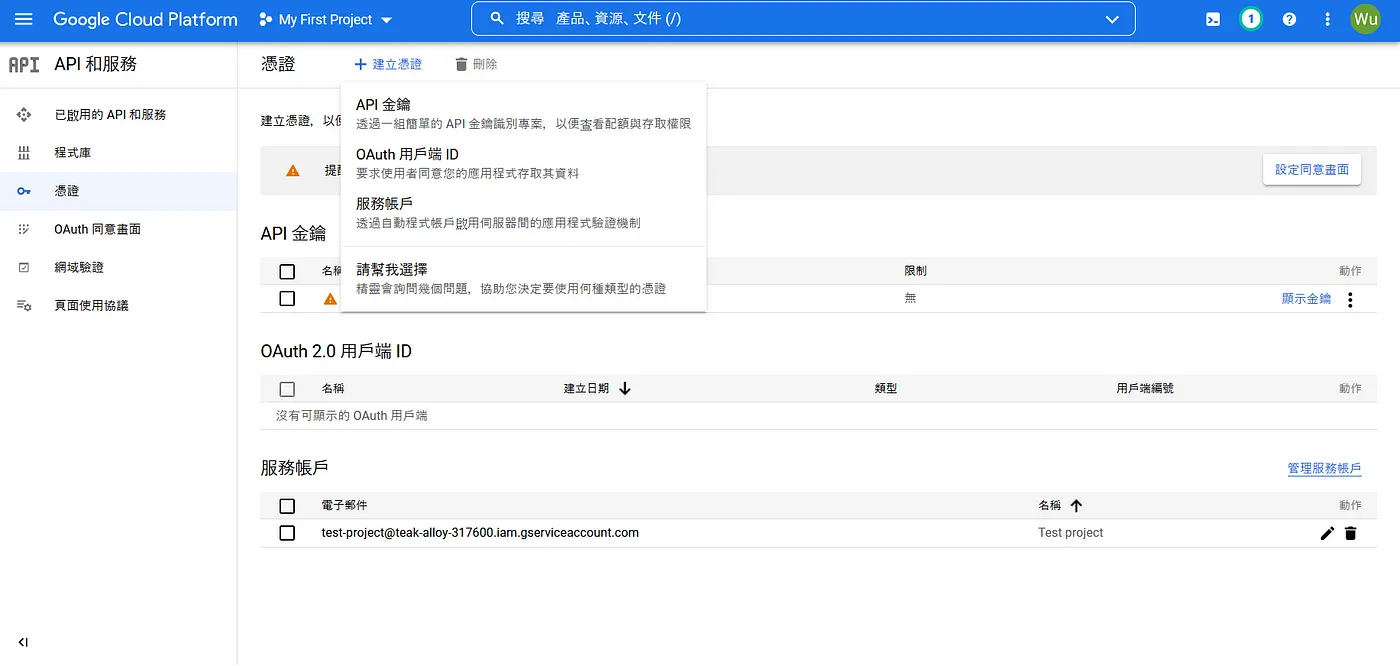Go to 已啟用的 API 和服務 in sidebar
1400x665 pixels.
click(x=118, y=115)
